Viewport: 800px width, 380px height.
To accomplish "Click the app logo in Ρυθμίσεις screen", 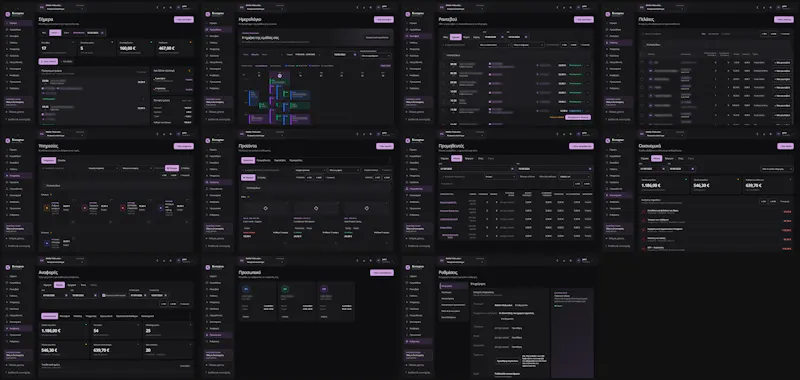I will click(408, 268).
